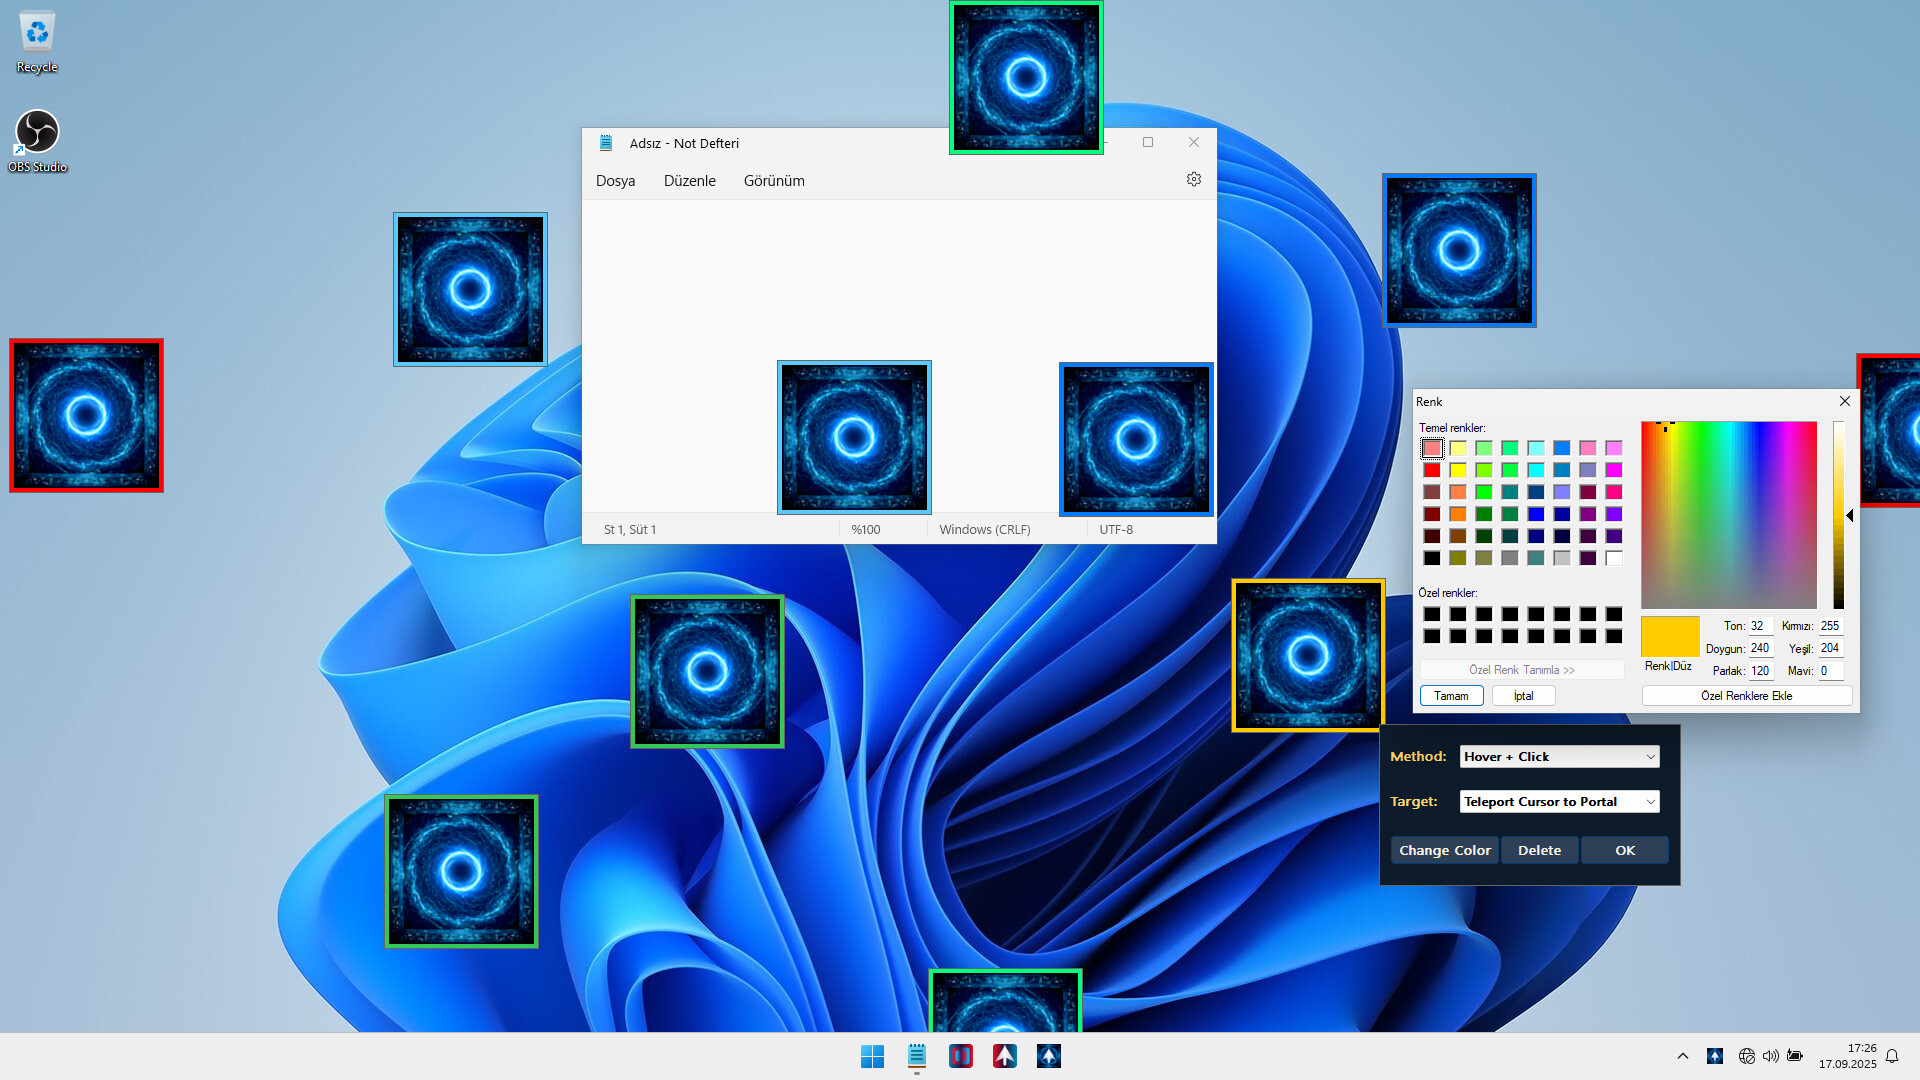Open the Görünüm menu in Notepad
This screenshot has width=1920, height=1080.
[x=774, y=180]
